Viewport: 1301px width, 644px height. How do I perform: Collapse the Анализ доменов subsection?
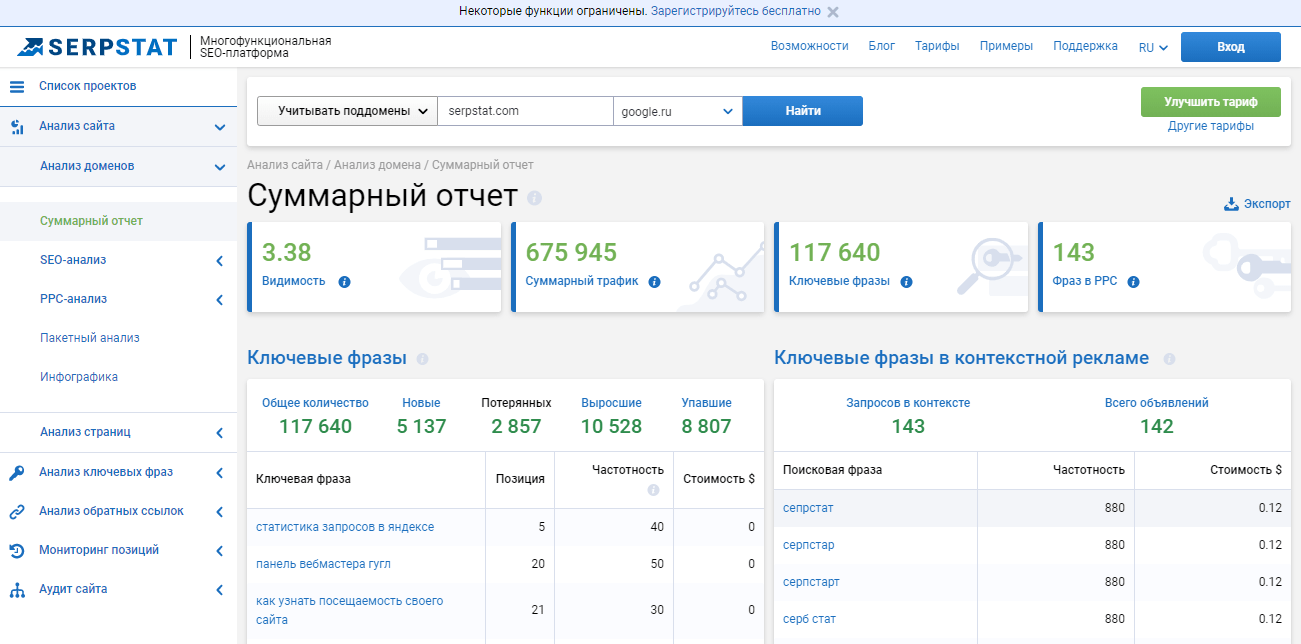[219, 167]
